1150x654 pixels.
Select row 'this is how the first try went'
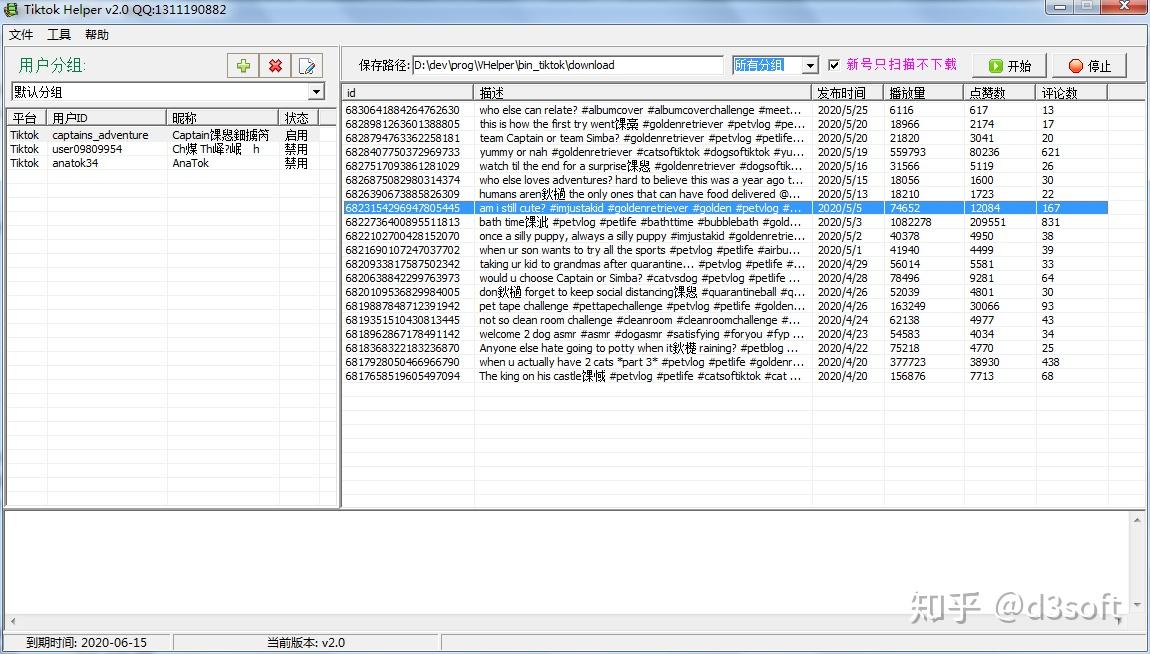[725, 124]
